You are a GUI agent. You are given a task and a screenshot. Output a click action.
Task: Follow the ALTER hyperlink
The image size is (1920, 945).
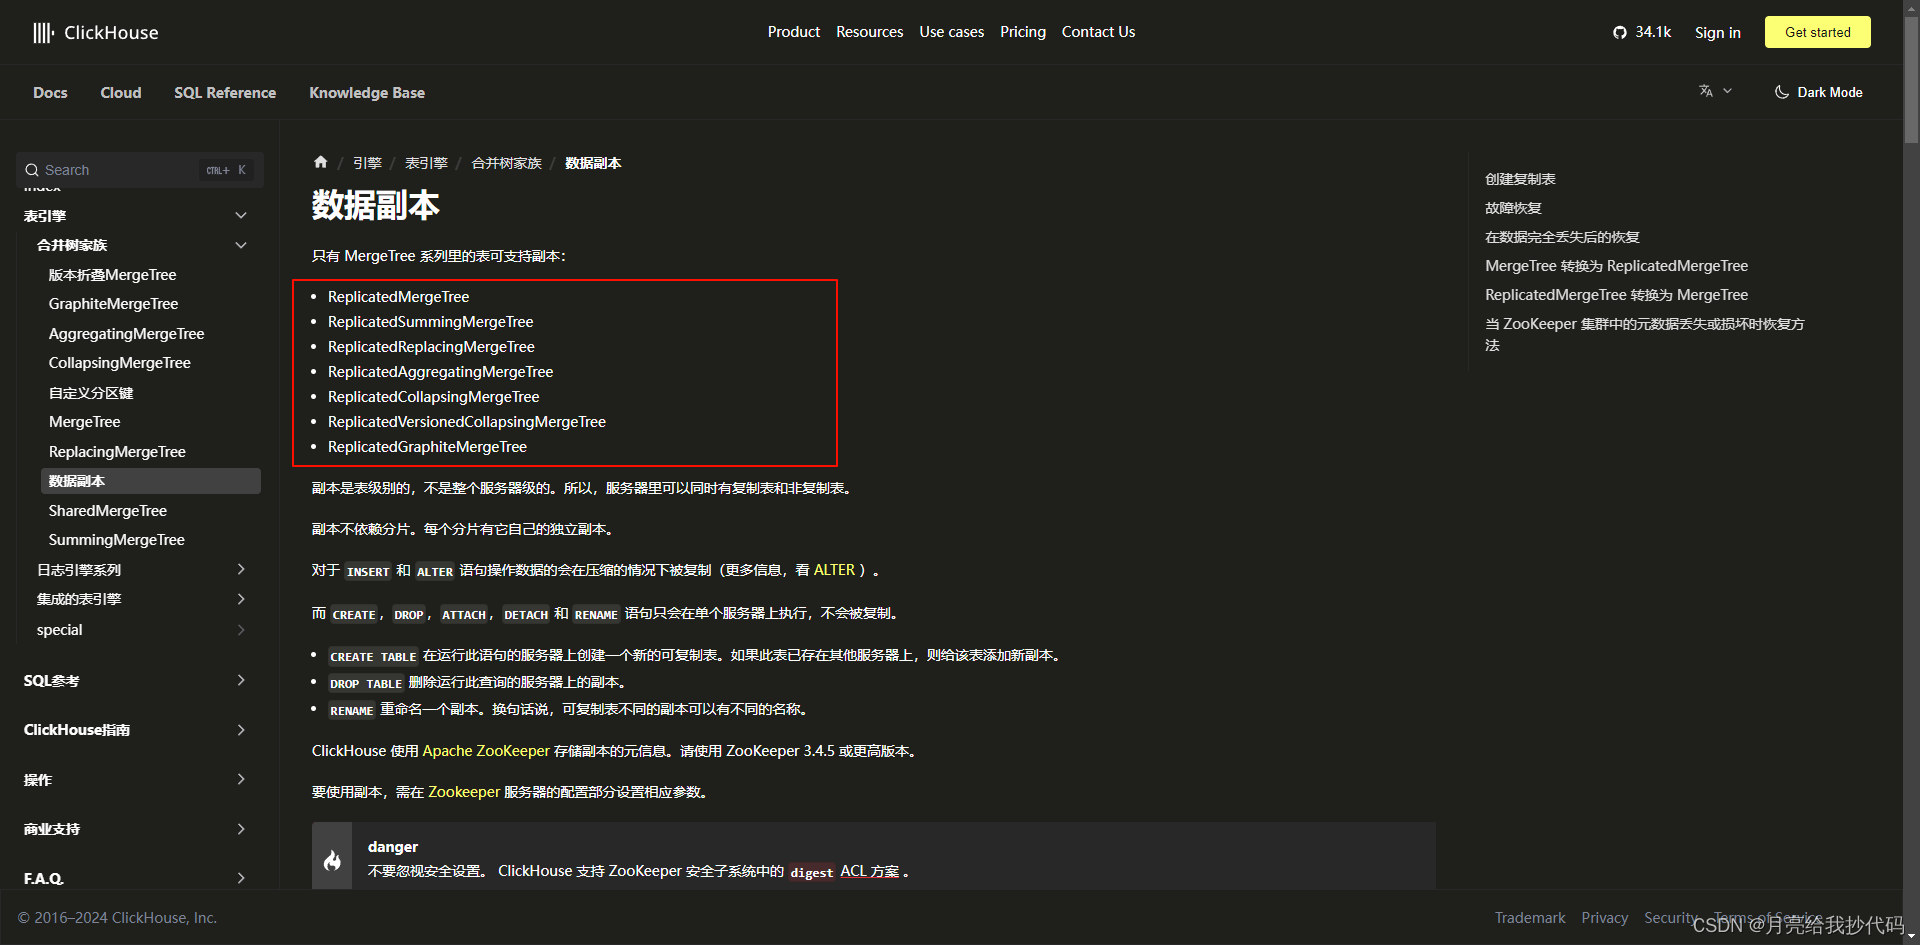(834, 570)
